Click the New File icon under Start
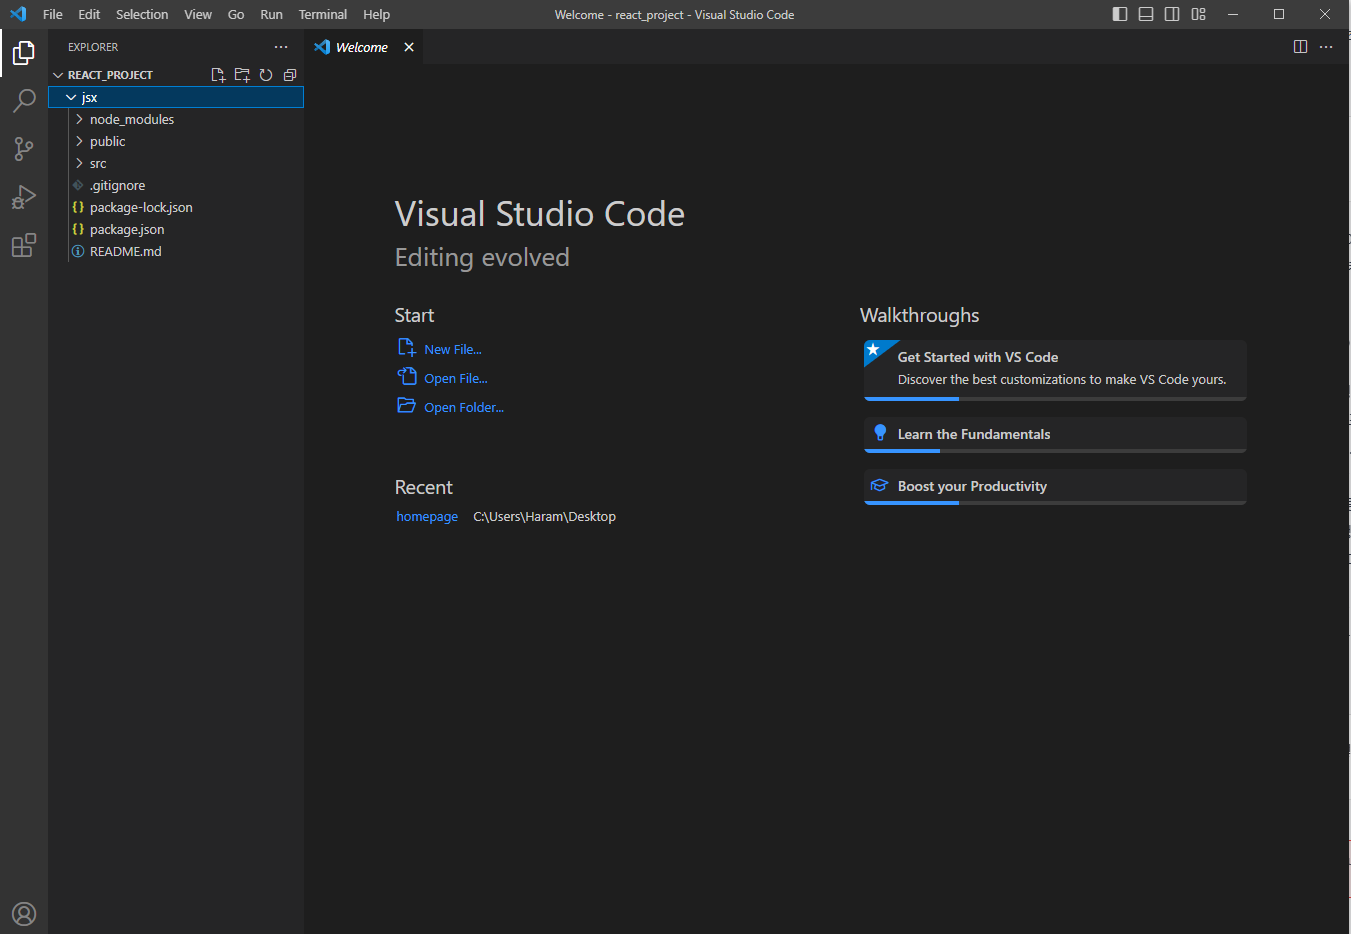Viewport: 1351px width, 934px height. coord(407,347)
